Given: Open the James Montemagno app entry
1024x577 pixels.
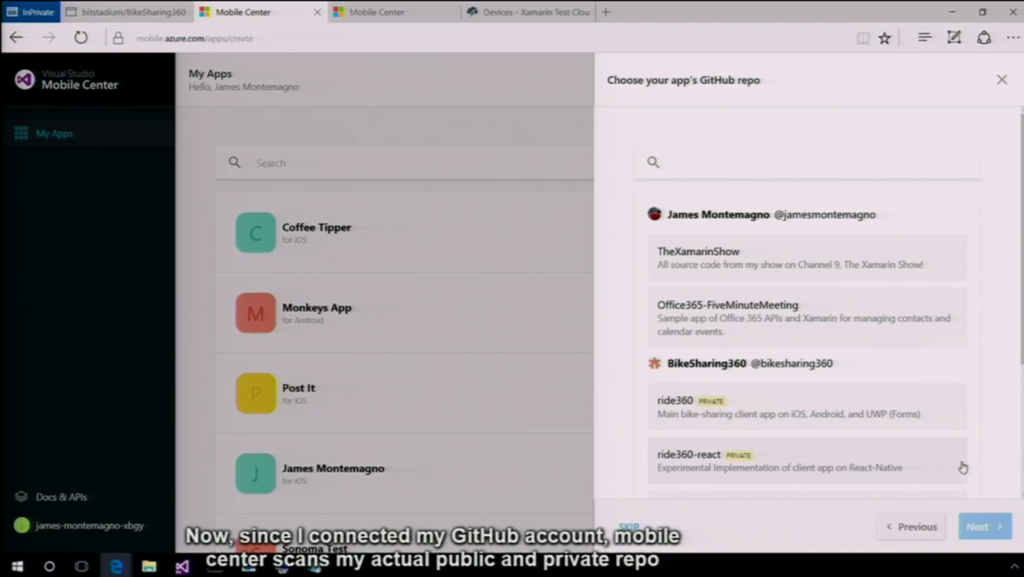Looking at the screenshot, I should (x=405, y=473).
